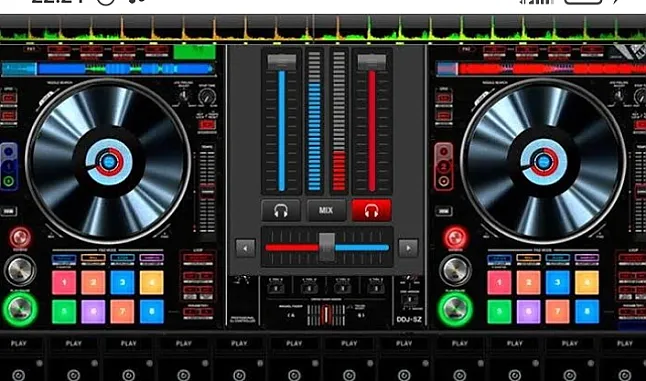Select circle 2 in the red deck selector

point(444,166)
